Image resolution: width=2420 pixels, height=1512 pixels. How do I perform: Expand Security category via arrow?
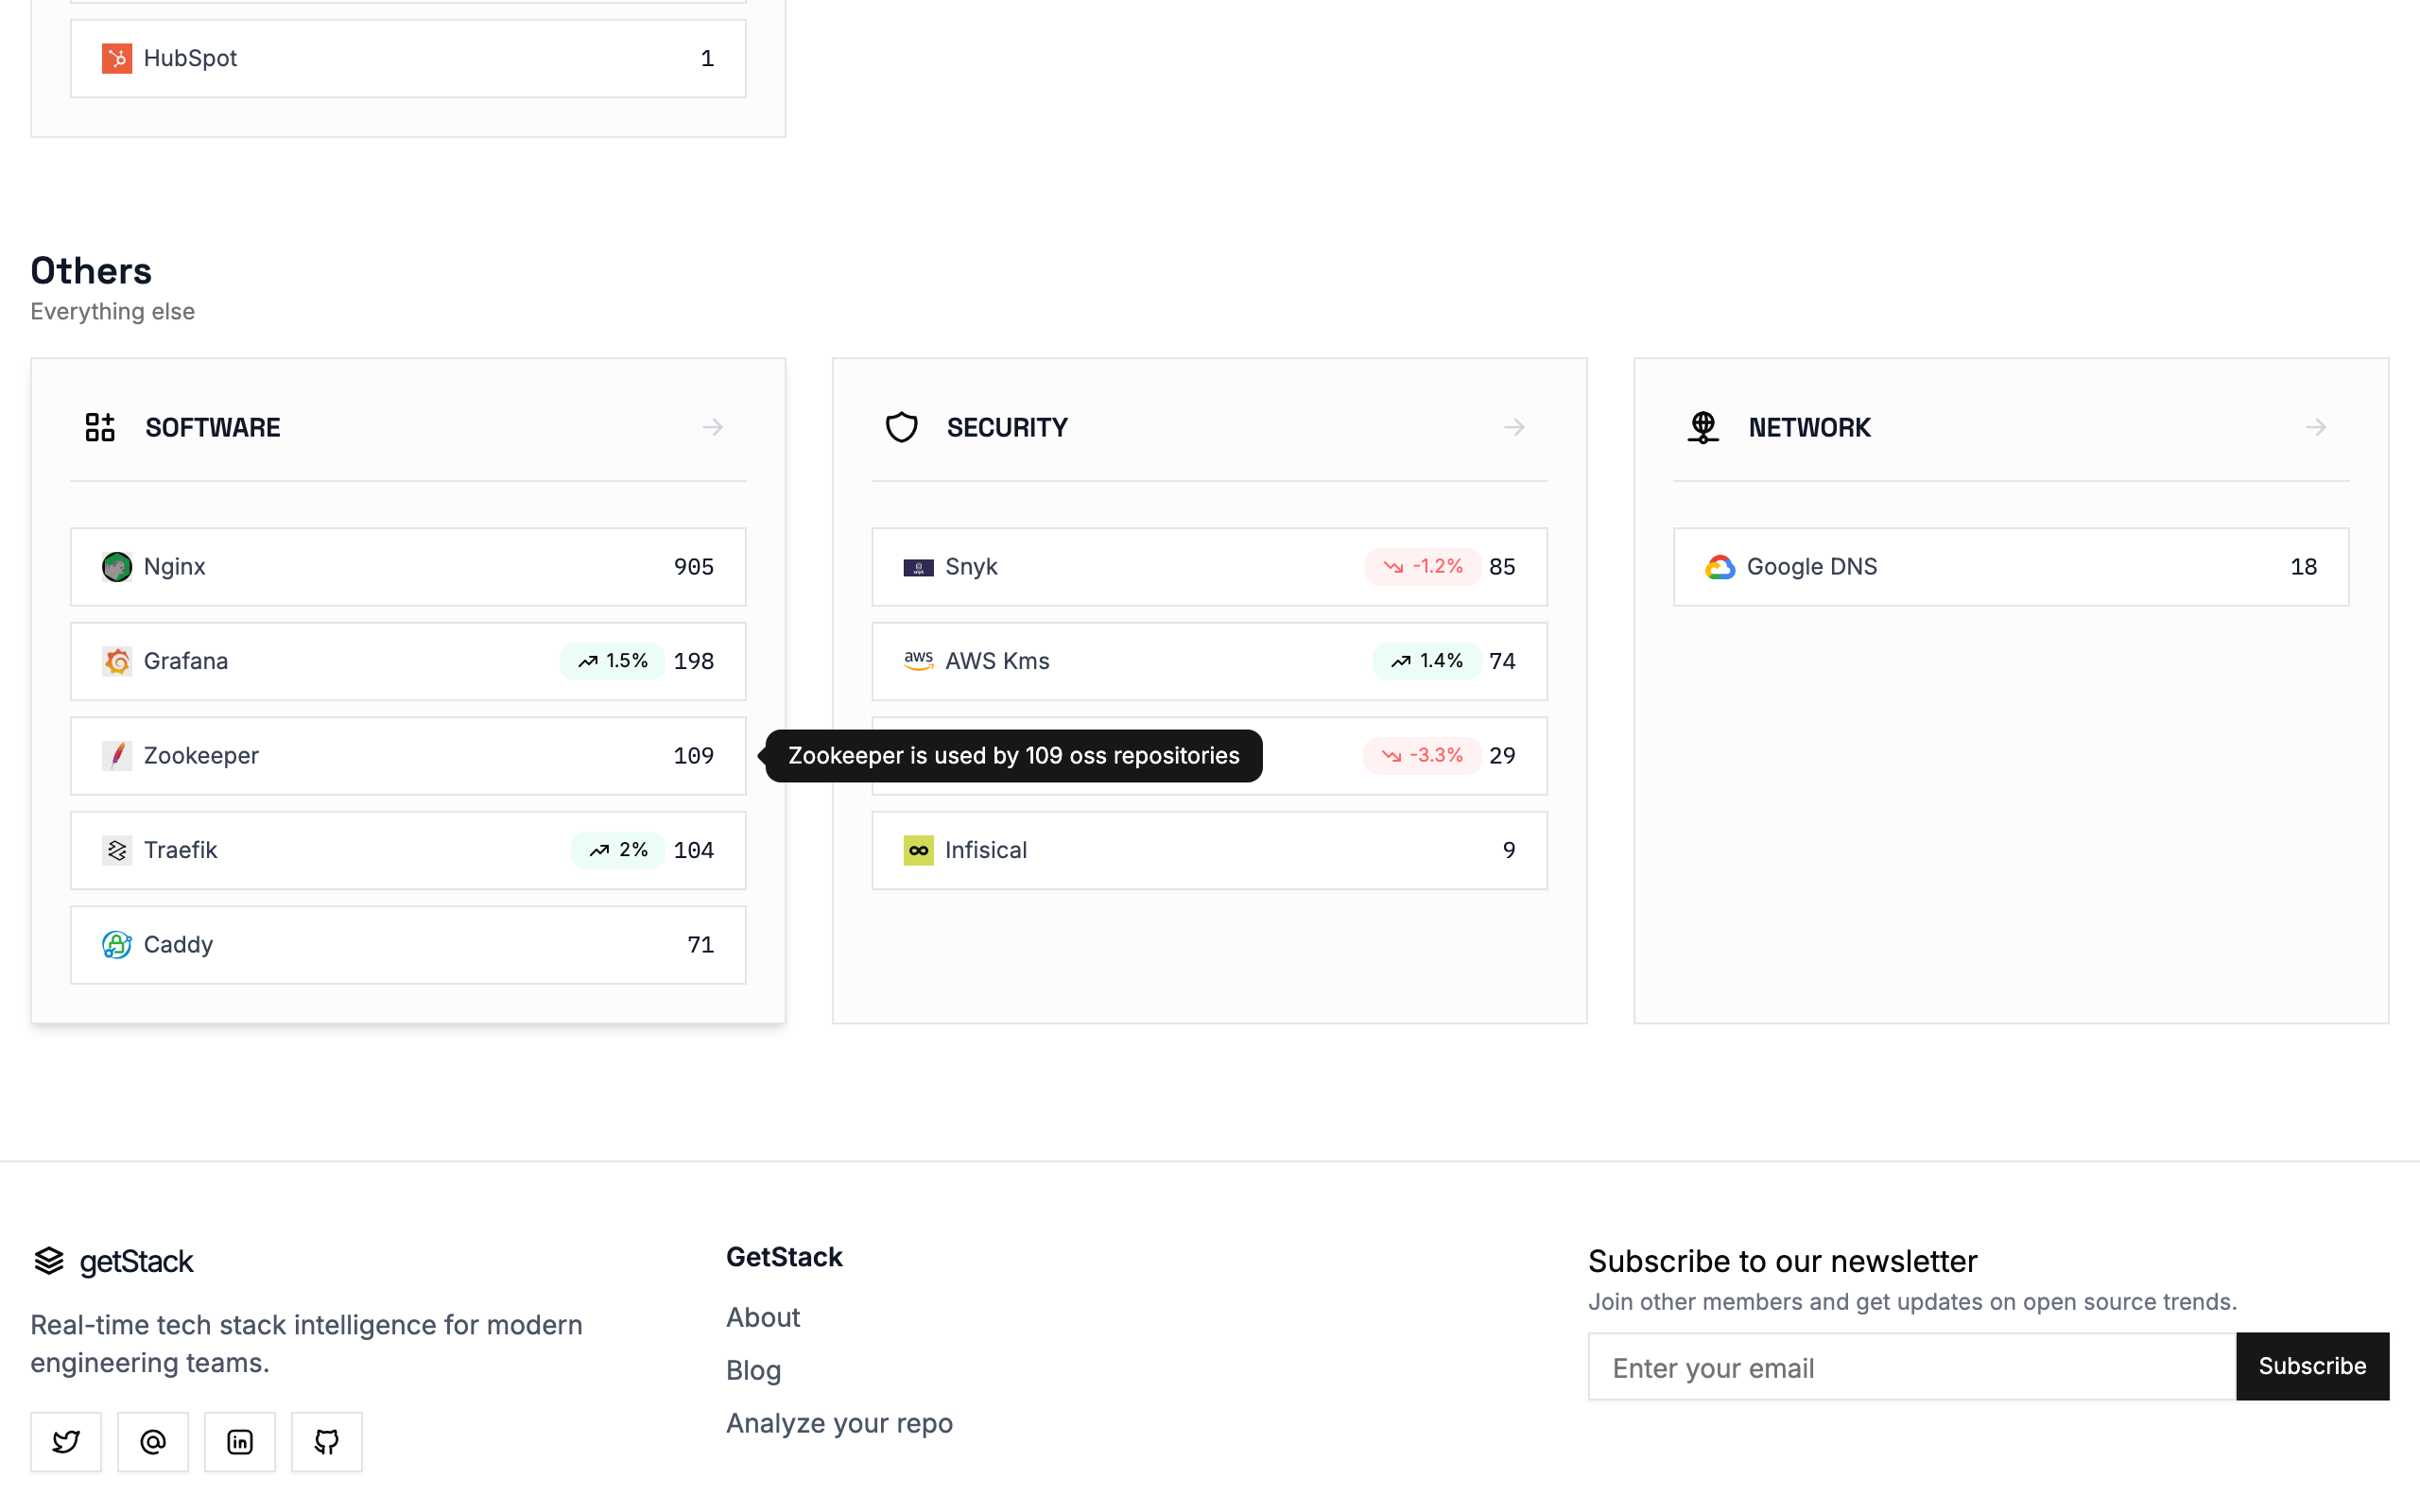(1514, 427)
